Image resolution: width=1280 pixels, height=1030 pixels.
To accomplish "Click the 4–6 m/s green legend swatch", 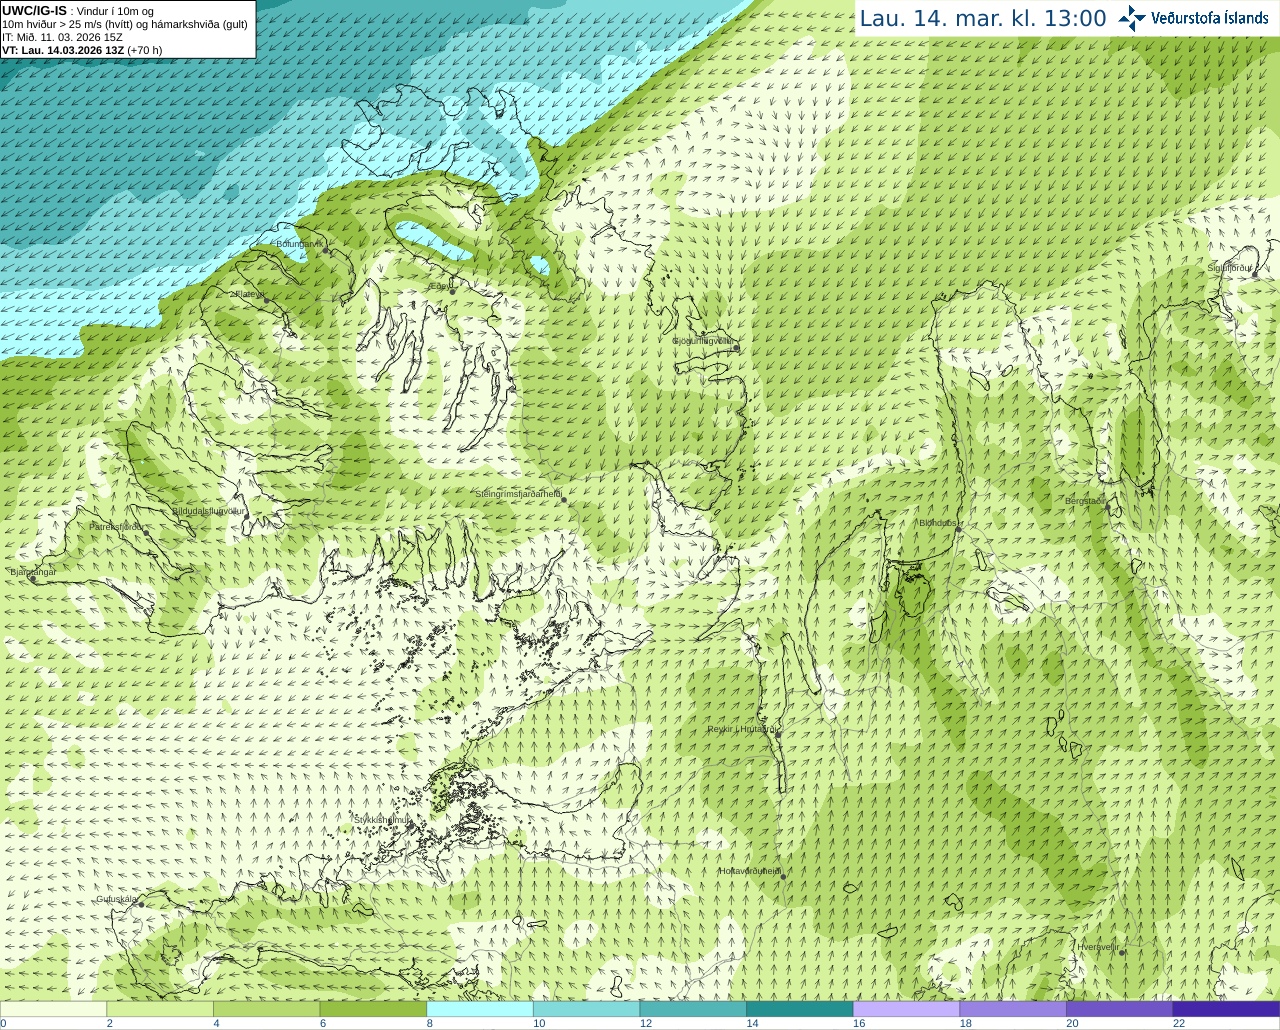I will point(266,1009).
